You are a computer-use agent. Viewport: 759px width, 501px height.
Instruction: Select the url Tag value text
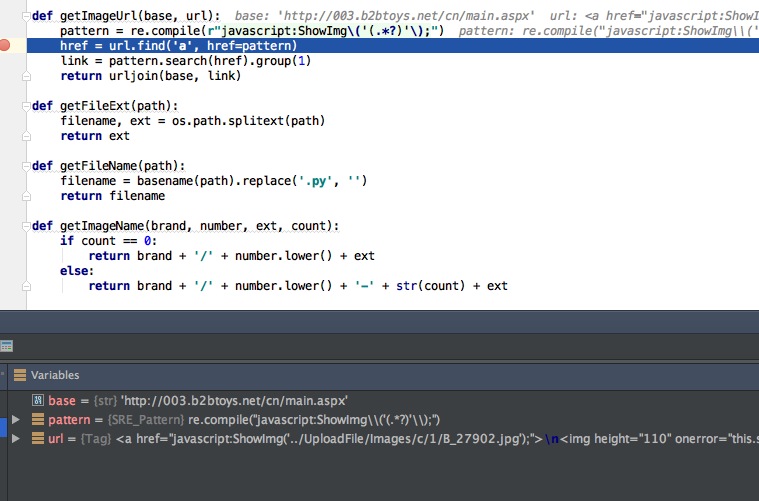click(437, 439)
